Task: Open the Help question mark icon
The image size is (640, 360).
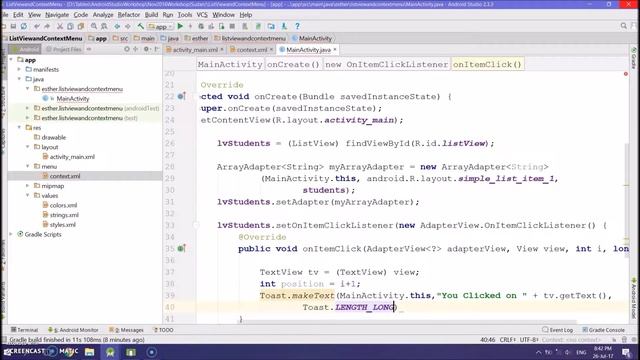Action: [x=297, y=26]
